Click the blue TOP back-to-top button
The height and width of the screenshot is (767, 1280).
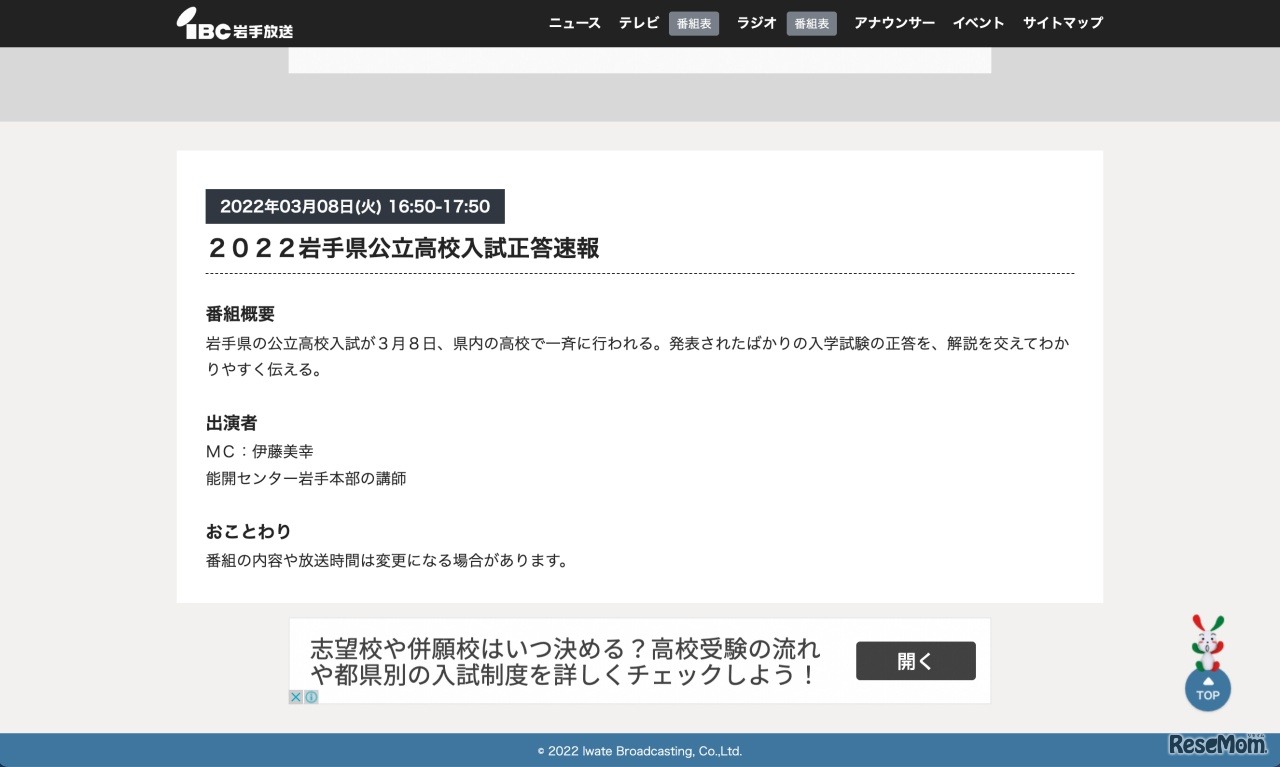point(1208,690)
